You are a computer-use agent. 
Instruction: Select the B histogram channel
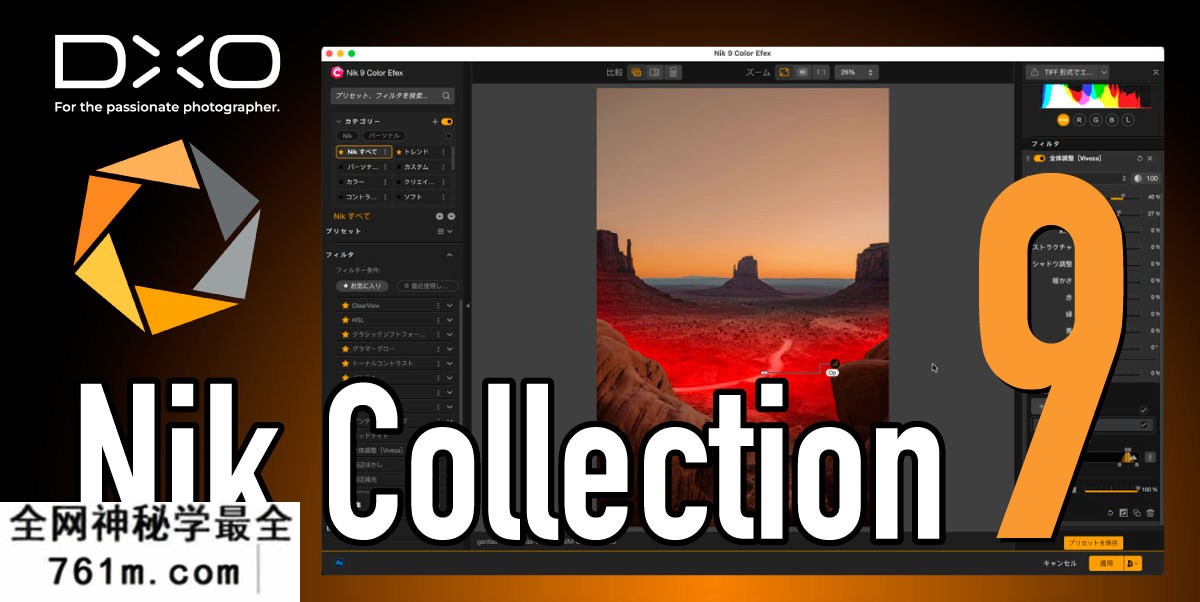point(1112,120)
